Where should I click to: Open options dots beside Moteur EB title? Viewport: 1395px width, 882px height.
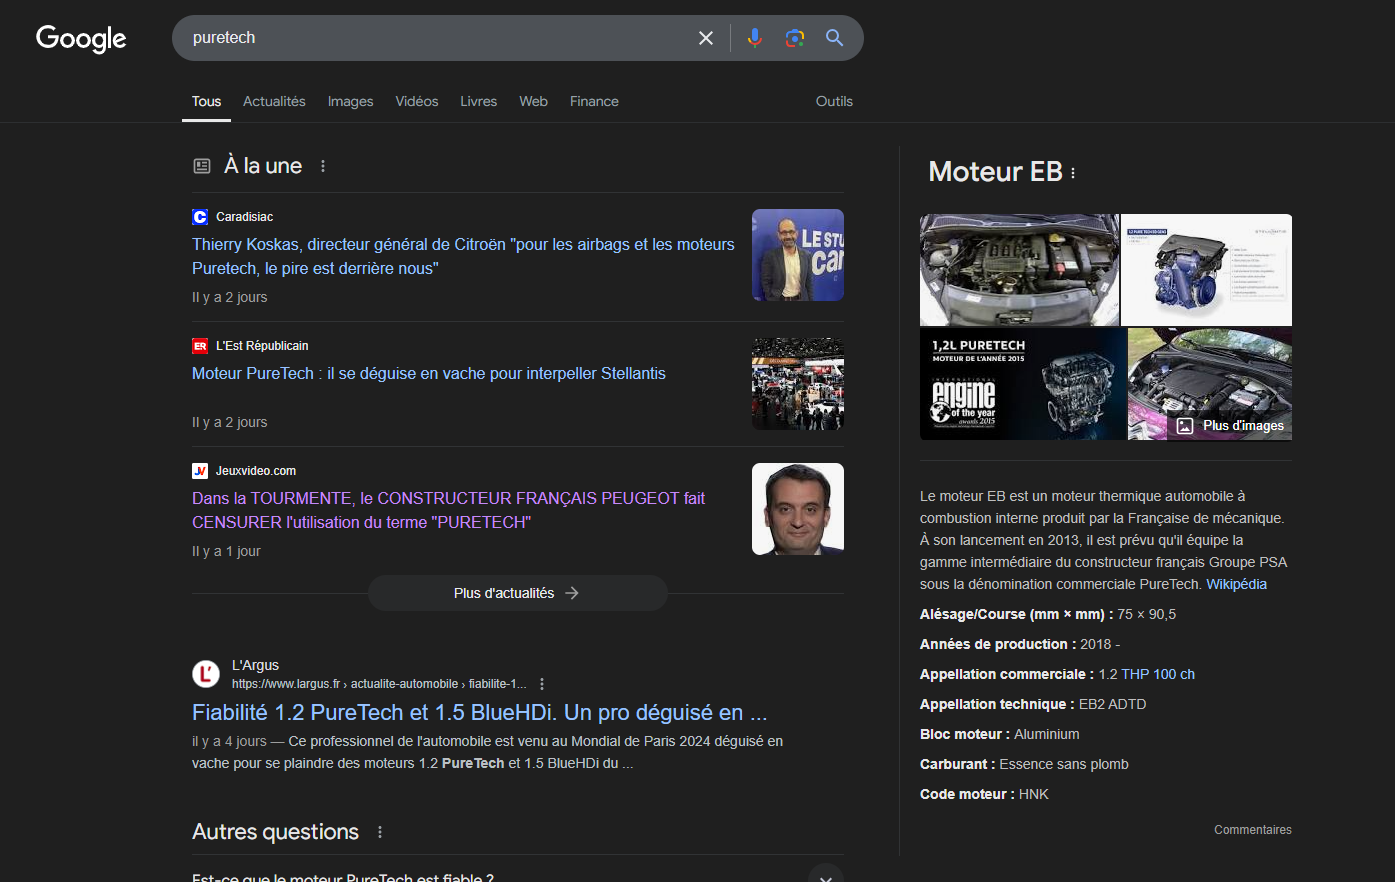1073,173
